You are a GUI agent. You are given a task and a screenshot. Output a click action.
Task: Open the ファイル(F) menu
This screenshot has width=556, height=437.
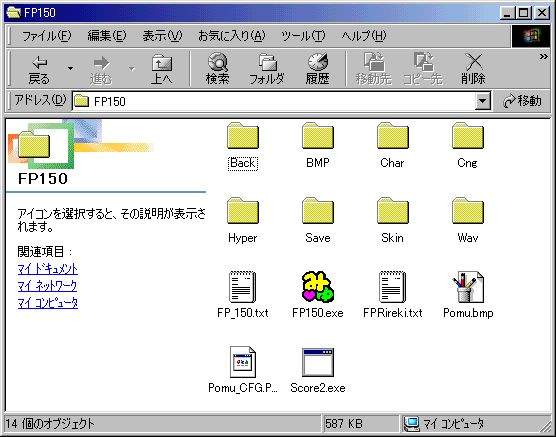(x=46, y=36)
